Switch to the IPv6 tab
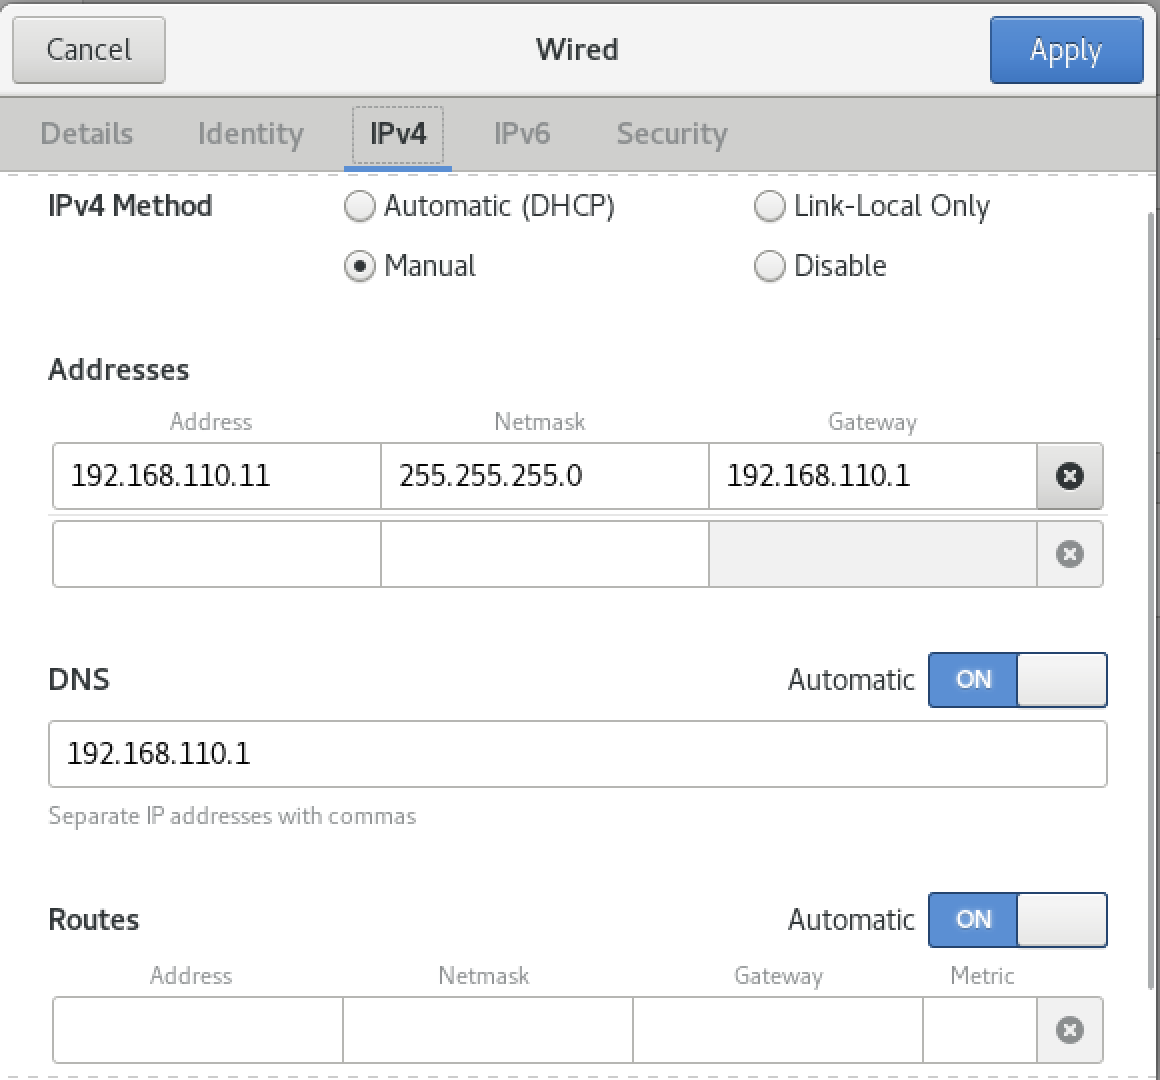The width and height of the screenshot is (1160, 1080). (522, 134)
